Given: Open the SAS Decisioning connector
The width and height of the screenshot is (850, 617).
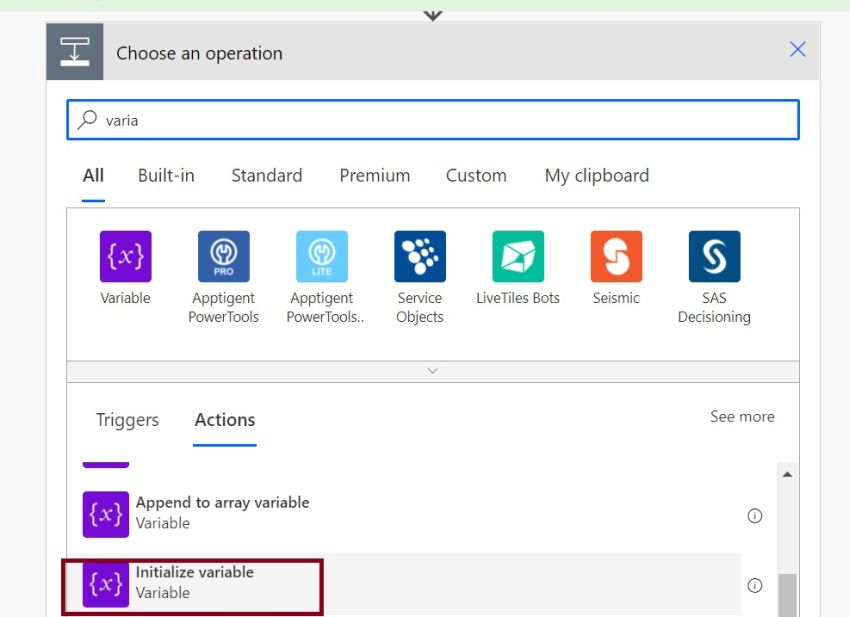Looking at the screenshot, I should (714, 255).
